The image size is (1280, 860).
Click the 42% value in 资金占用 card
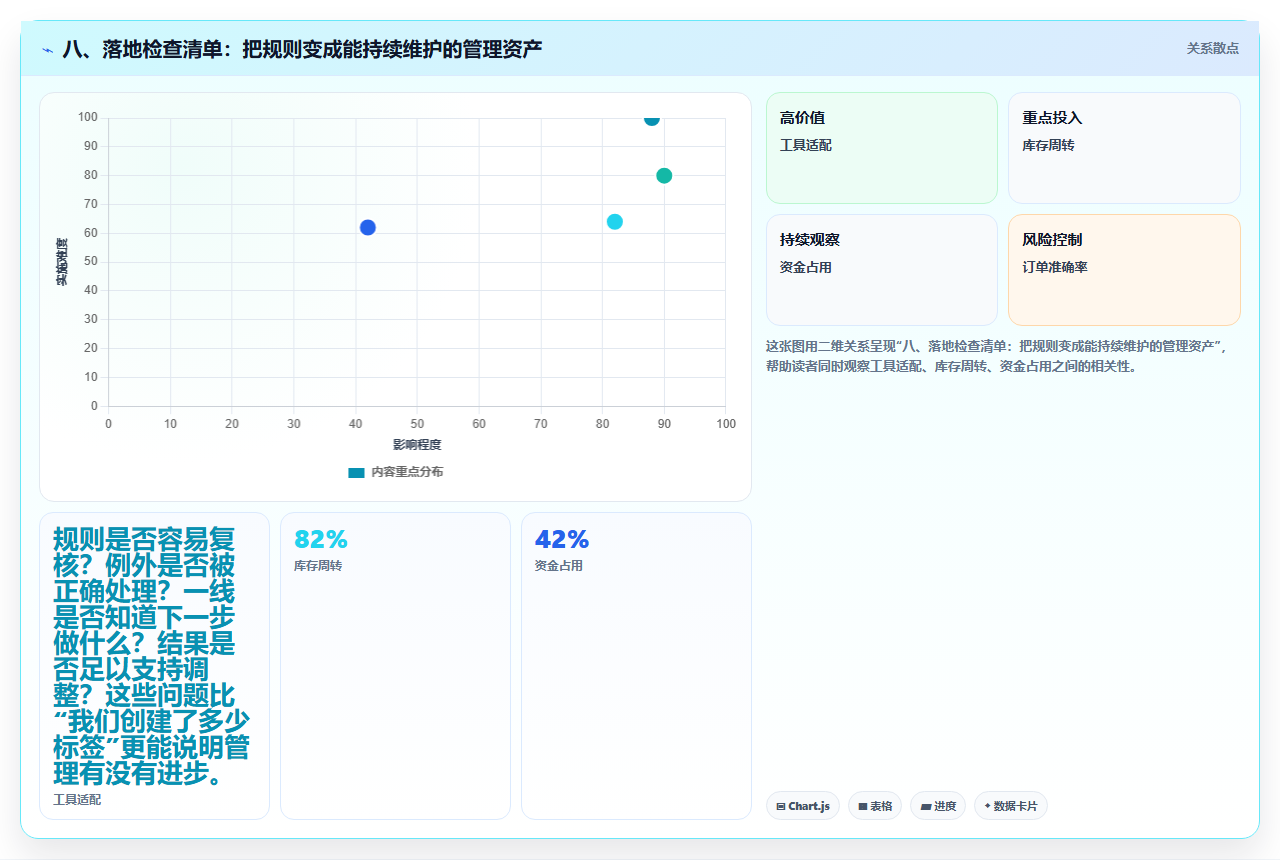tap(562, 540)
